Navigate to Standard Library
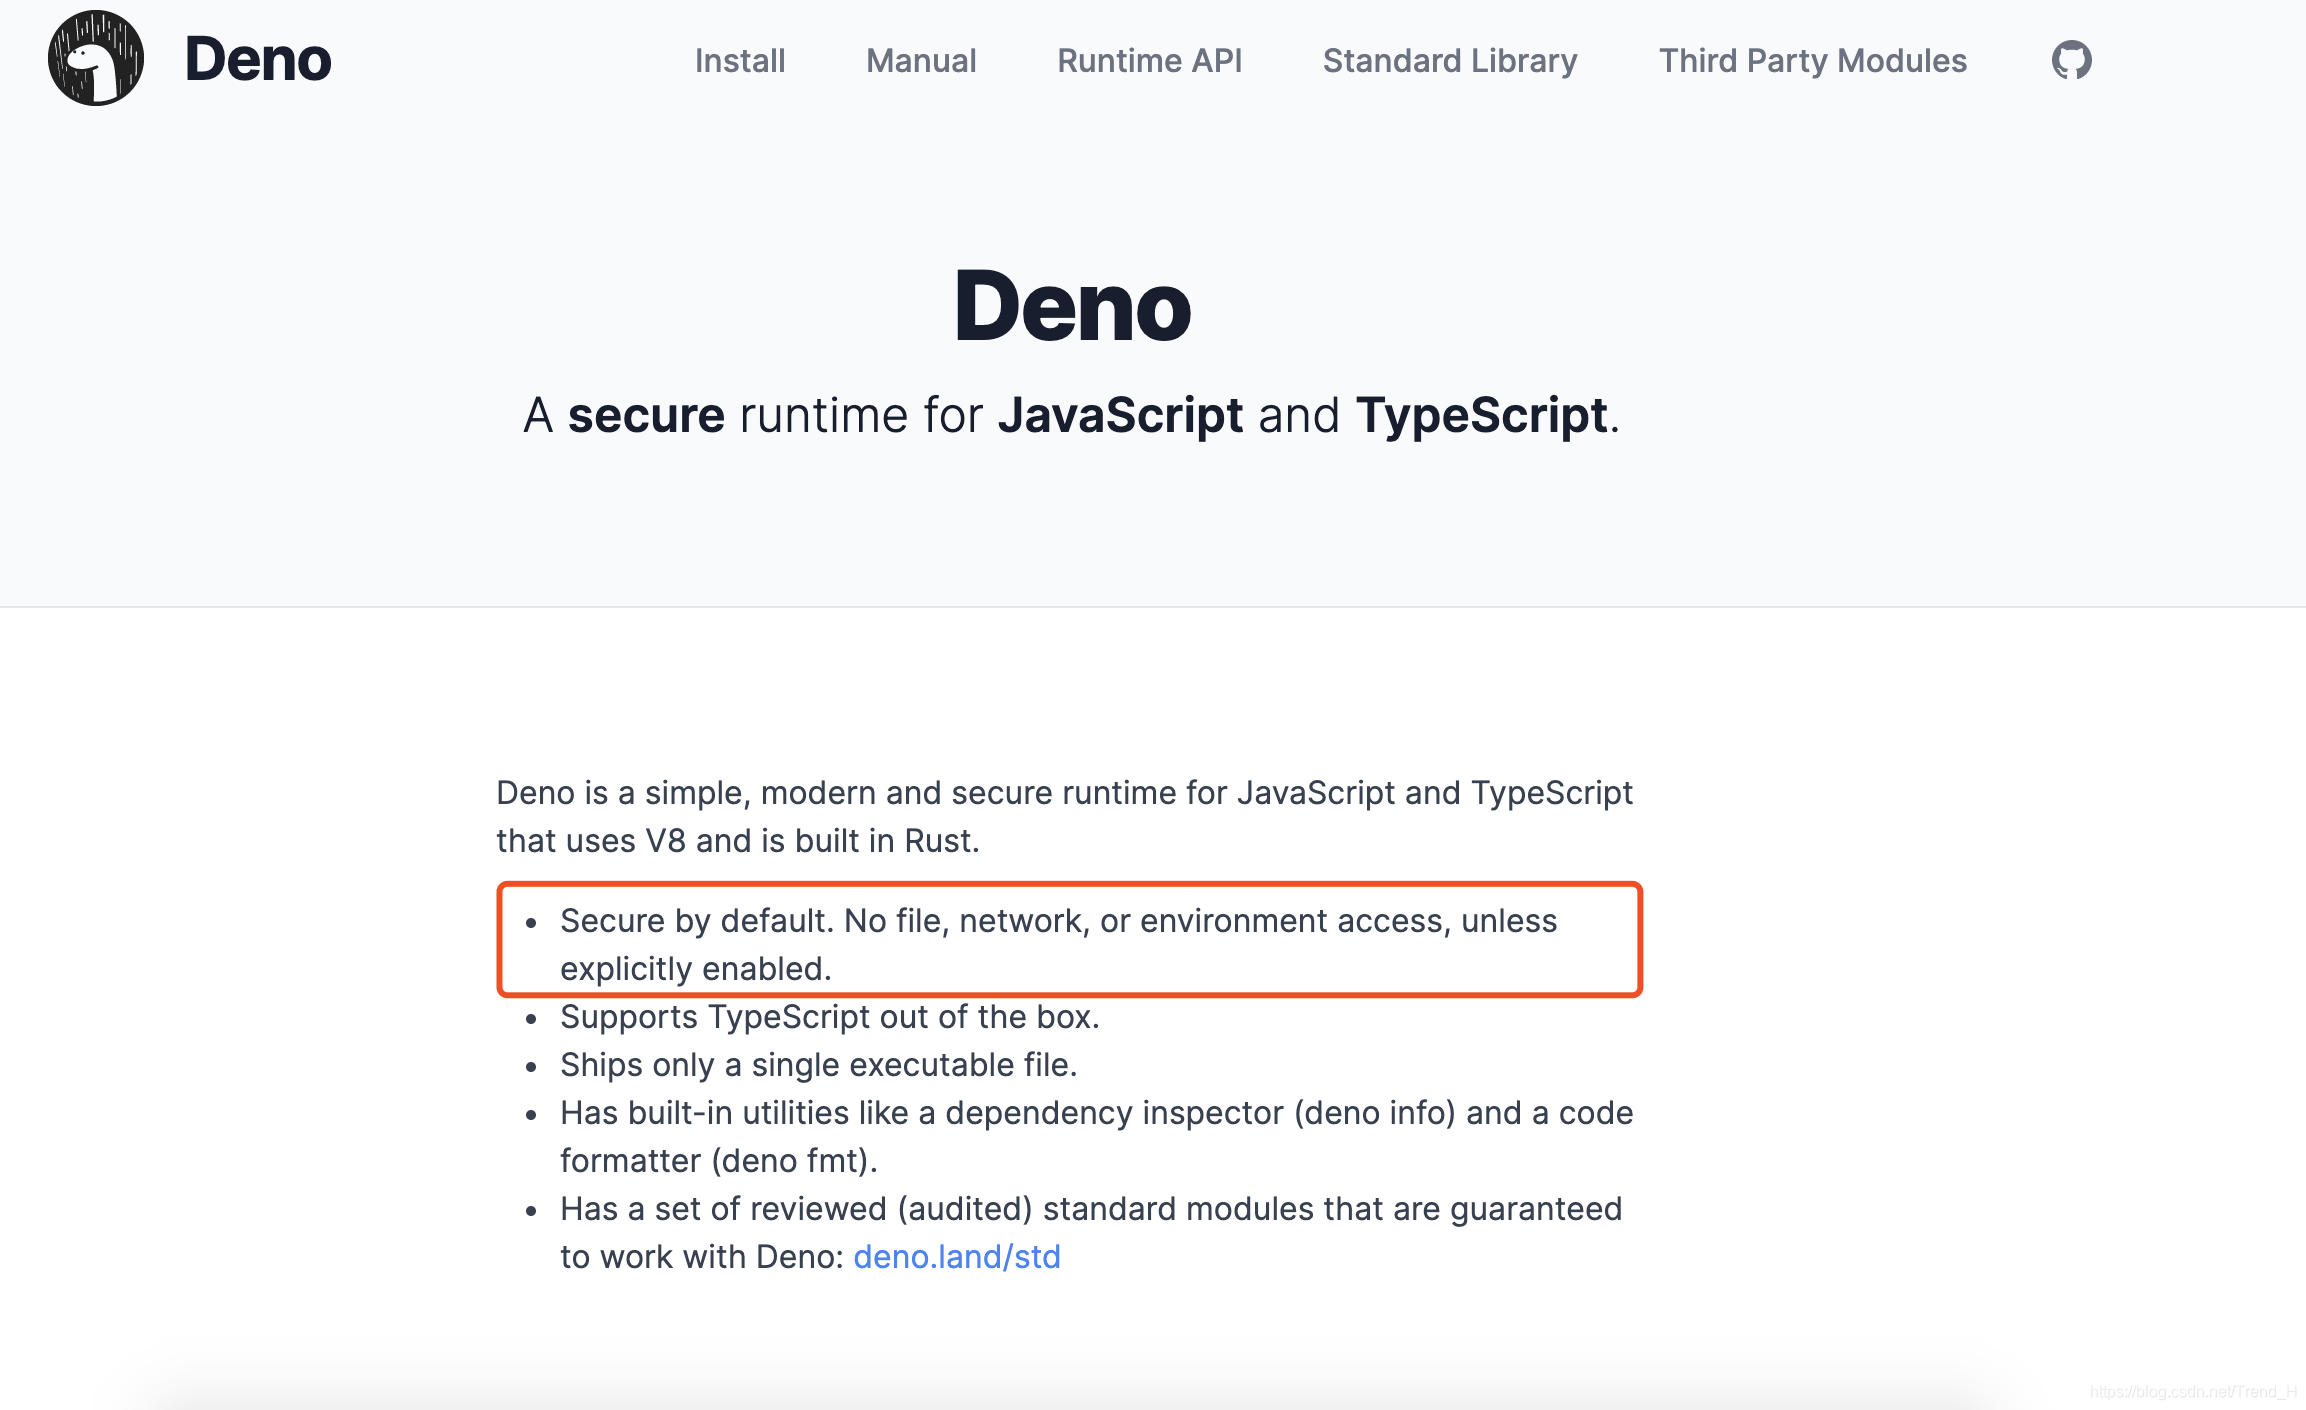2306x1410 pixels. pyautogui.click(x=1450, y=61)
